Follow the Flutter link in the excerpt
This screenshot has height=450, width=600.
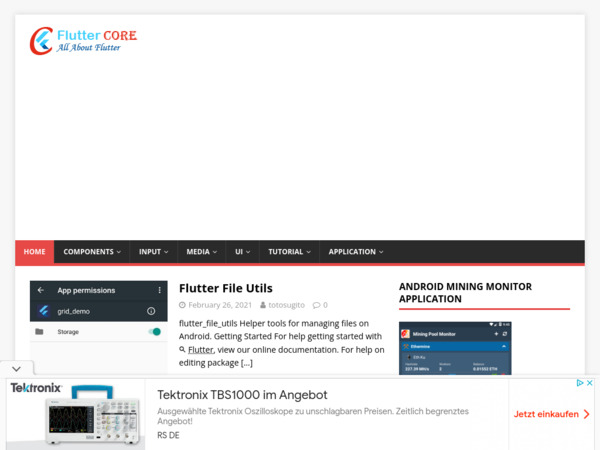point(200,351)
